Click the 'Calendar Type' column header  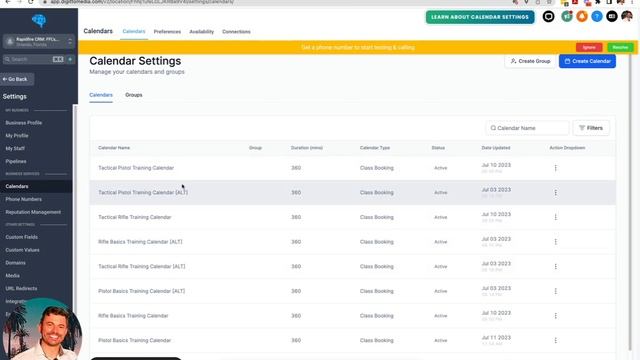pos(375,148)
